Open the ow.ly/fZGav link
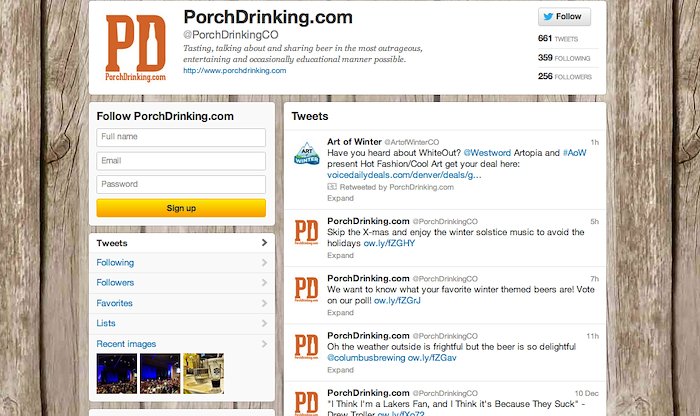The height and width of the screenshot is (416, 700). tap(432, 358)
